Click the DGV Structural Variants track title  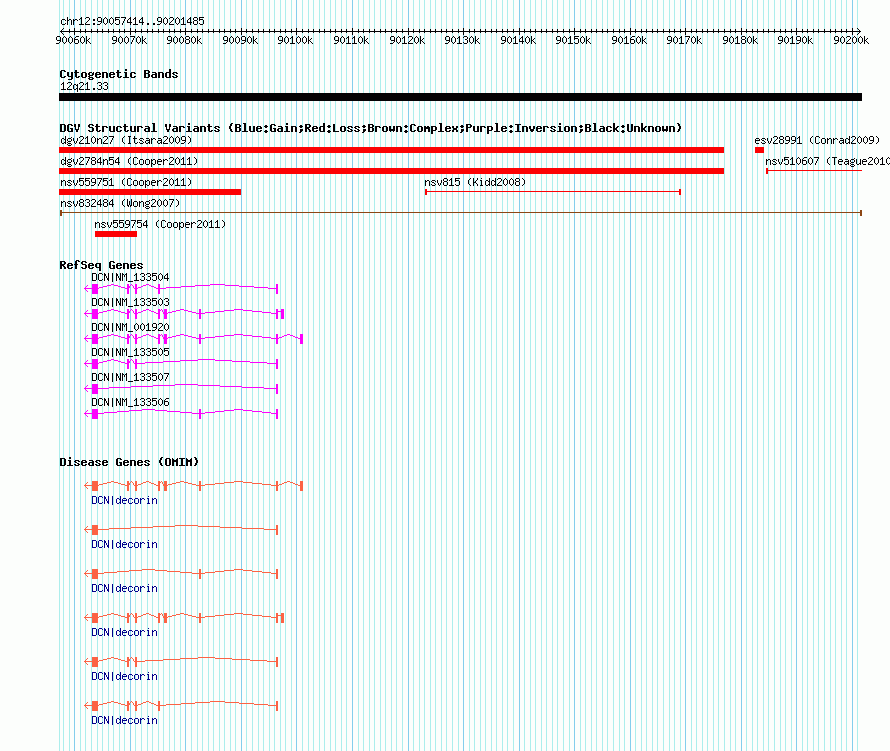[x=370, y=128]
